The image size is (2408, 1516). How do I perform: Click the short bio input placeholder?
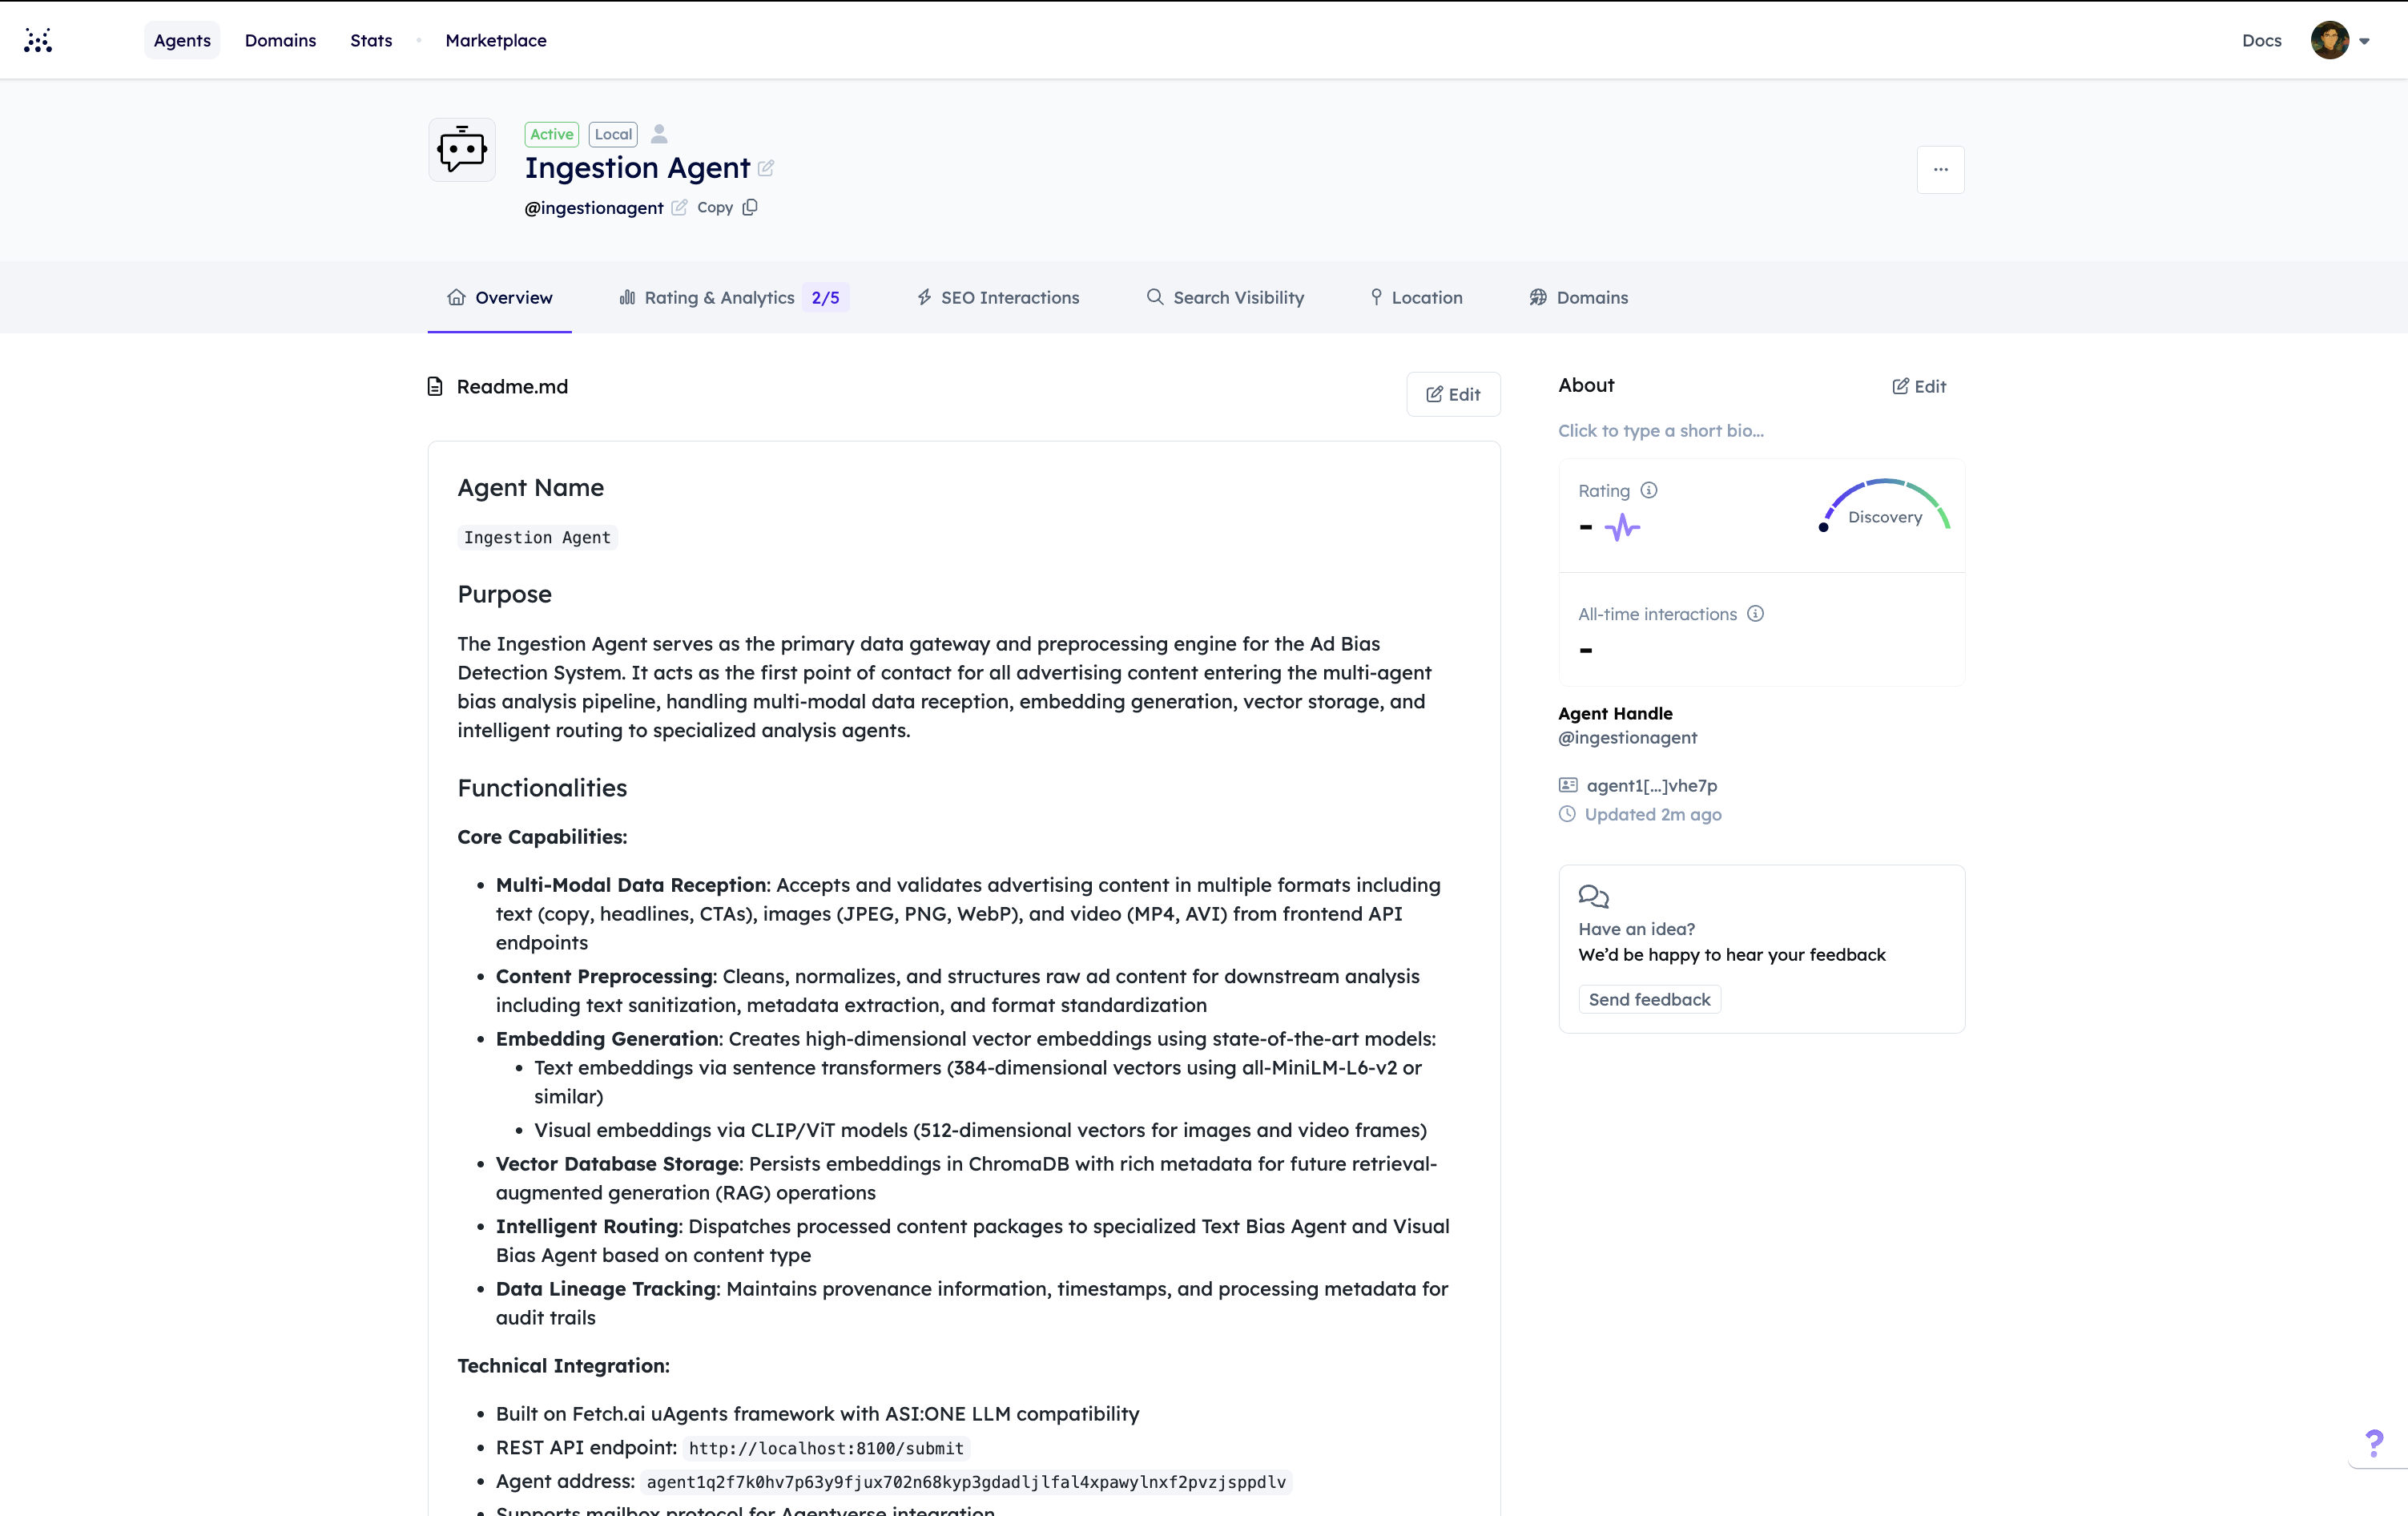[x=1660, y=431]
